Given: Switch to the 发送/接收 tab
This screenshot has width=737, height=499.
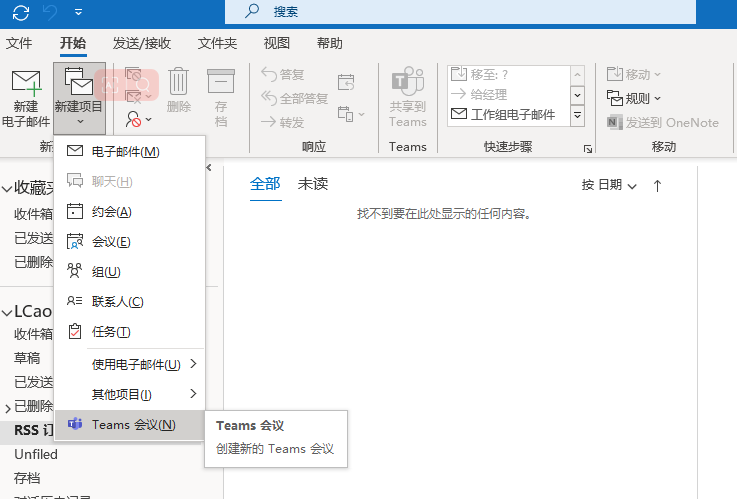Looking at the screenshot, I should coord(141,43).
